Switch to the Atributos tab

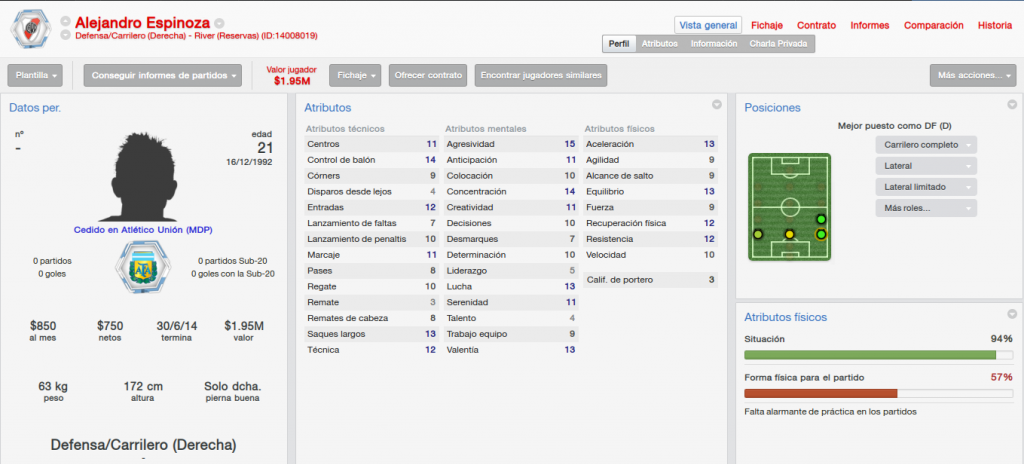coord(659,44)
